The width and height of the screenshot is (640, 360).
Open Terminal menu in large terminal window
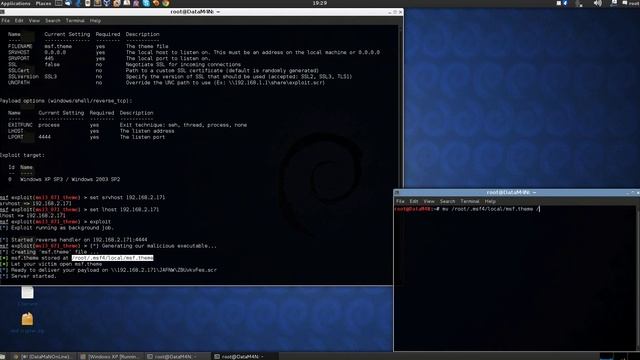pos(75,20)
